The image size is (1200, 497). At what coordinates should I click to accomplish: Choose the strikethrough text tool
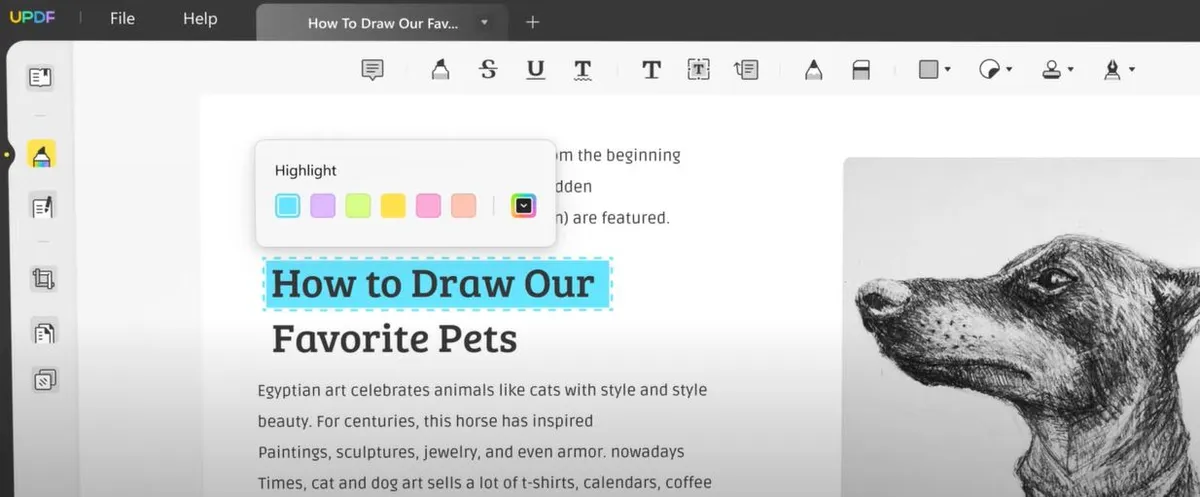488,69
